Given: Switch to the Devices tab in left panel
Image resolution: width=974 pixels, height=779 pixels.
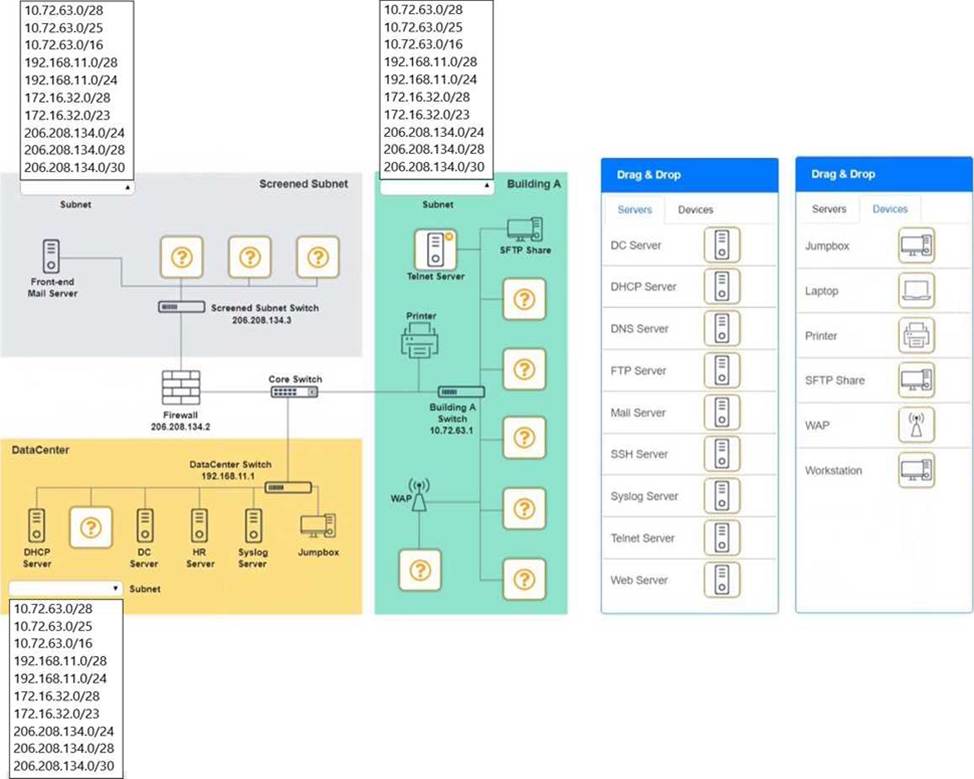Looking at the screenshot, I should (x=695, y=210).
